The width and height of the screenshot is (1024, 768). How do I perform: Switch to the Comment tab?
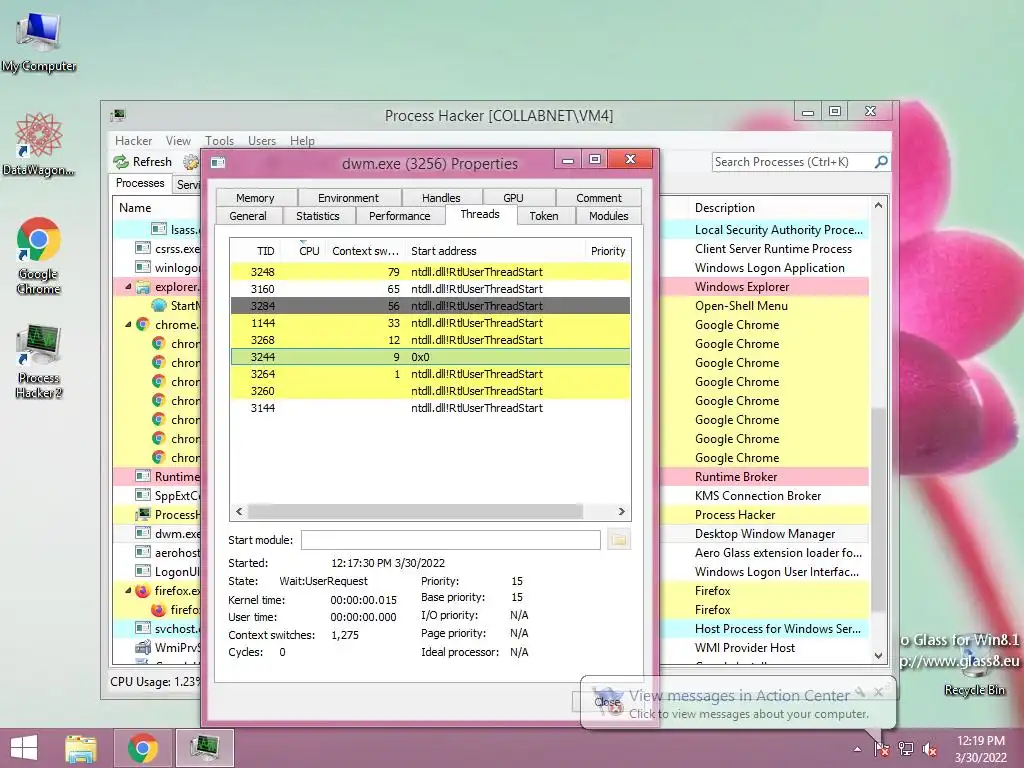[x=599, y=198]
